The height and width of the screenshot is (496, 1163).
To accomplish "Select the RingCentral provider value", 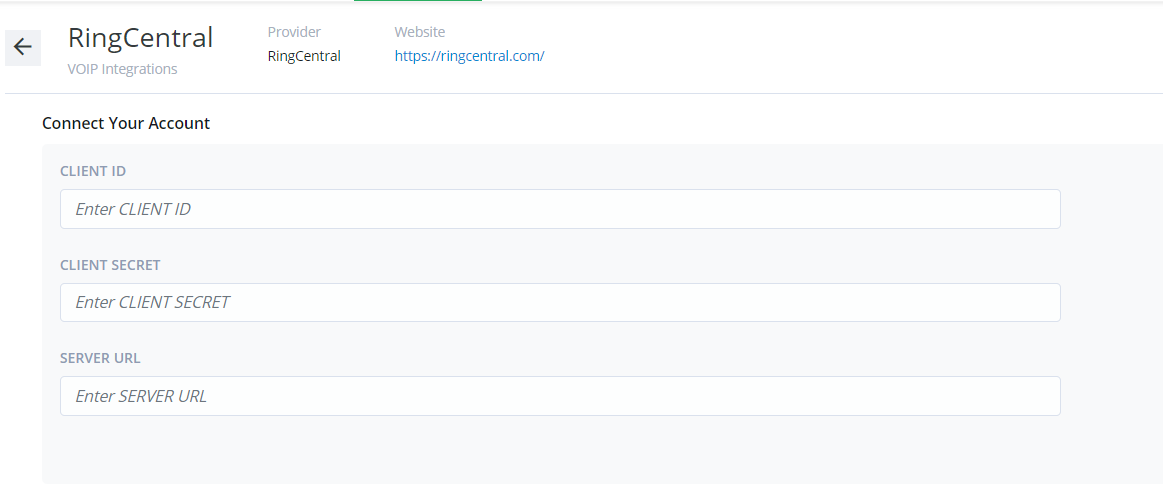I will pyautogui.click(x=304, y=56).
